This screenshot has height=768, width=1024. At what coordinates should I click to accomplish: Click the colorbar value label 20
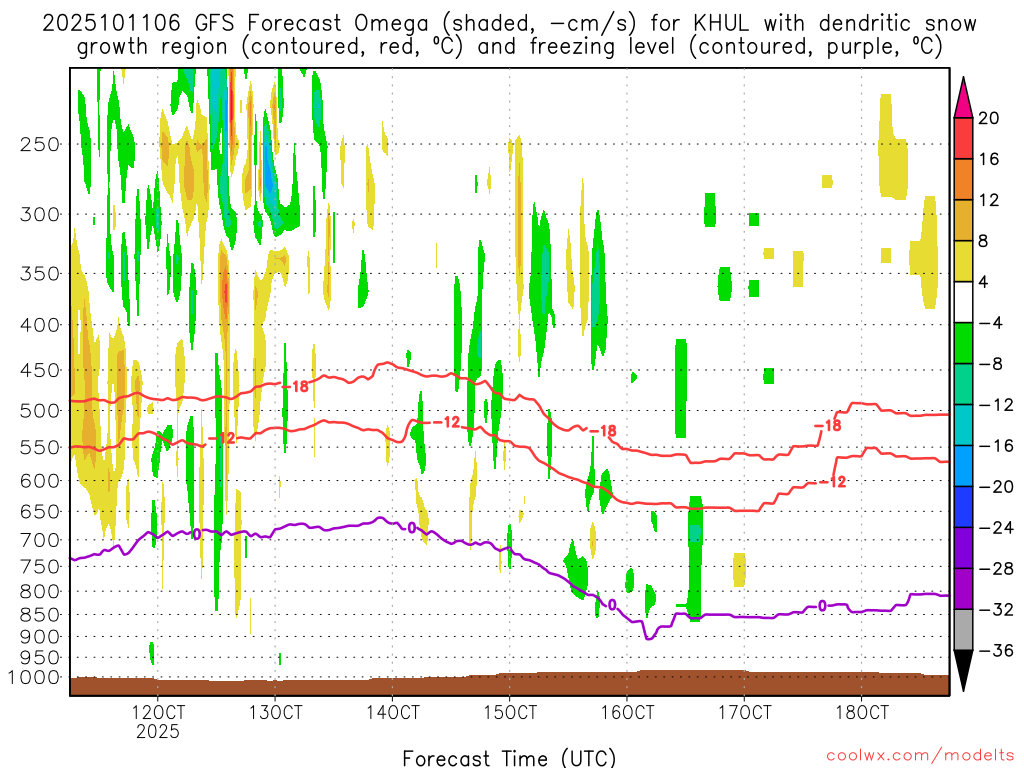click(x=989, y=118)
